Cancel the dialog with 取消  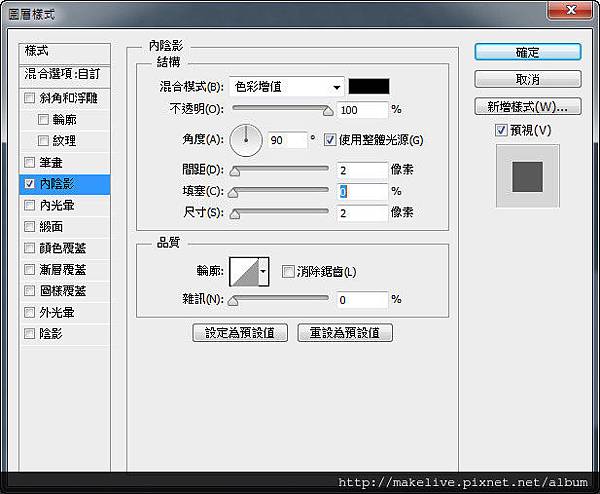pyautogui.click(x=528, y=79)
